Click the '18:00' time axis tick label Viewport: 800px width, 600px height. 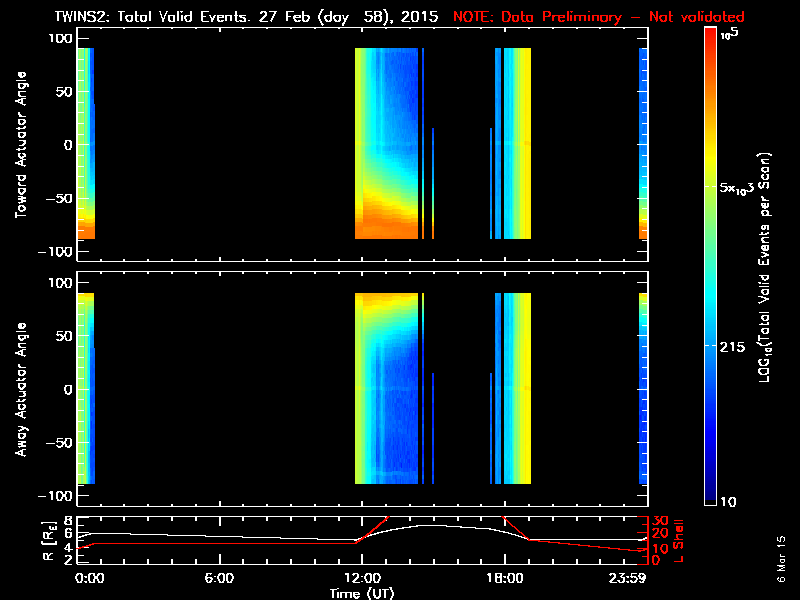(x=504, y=579)
